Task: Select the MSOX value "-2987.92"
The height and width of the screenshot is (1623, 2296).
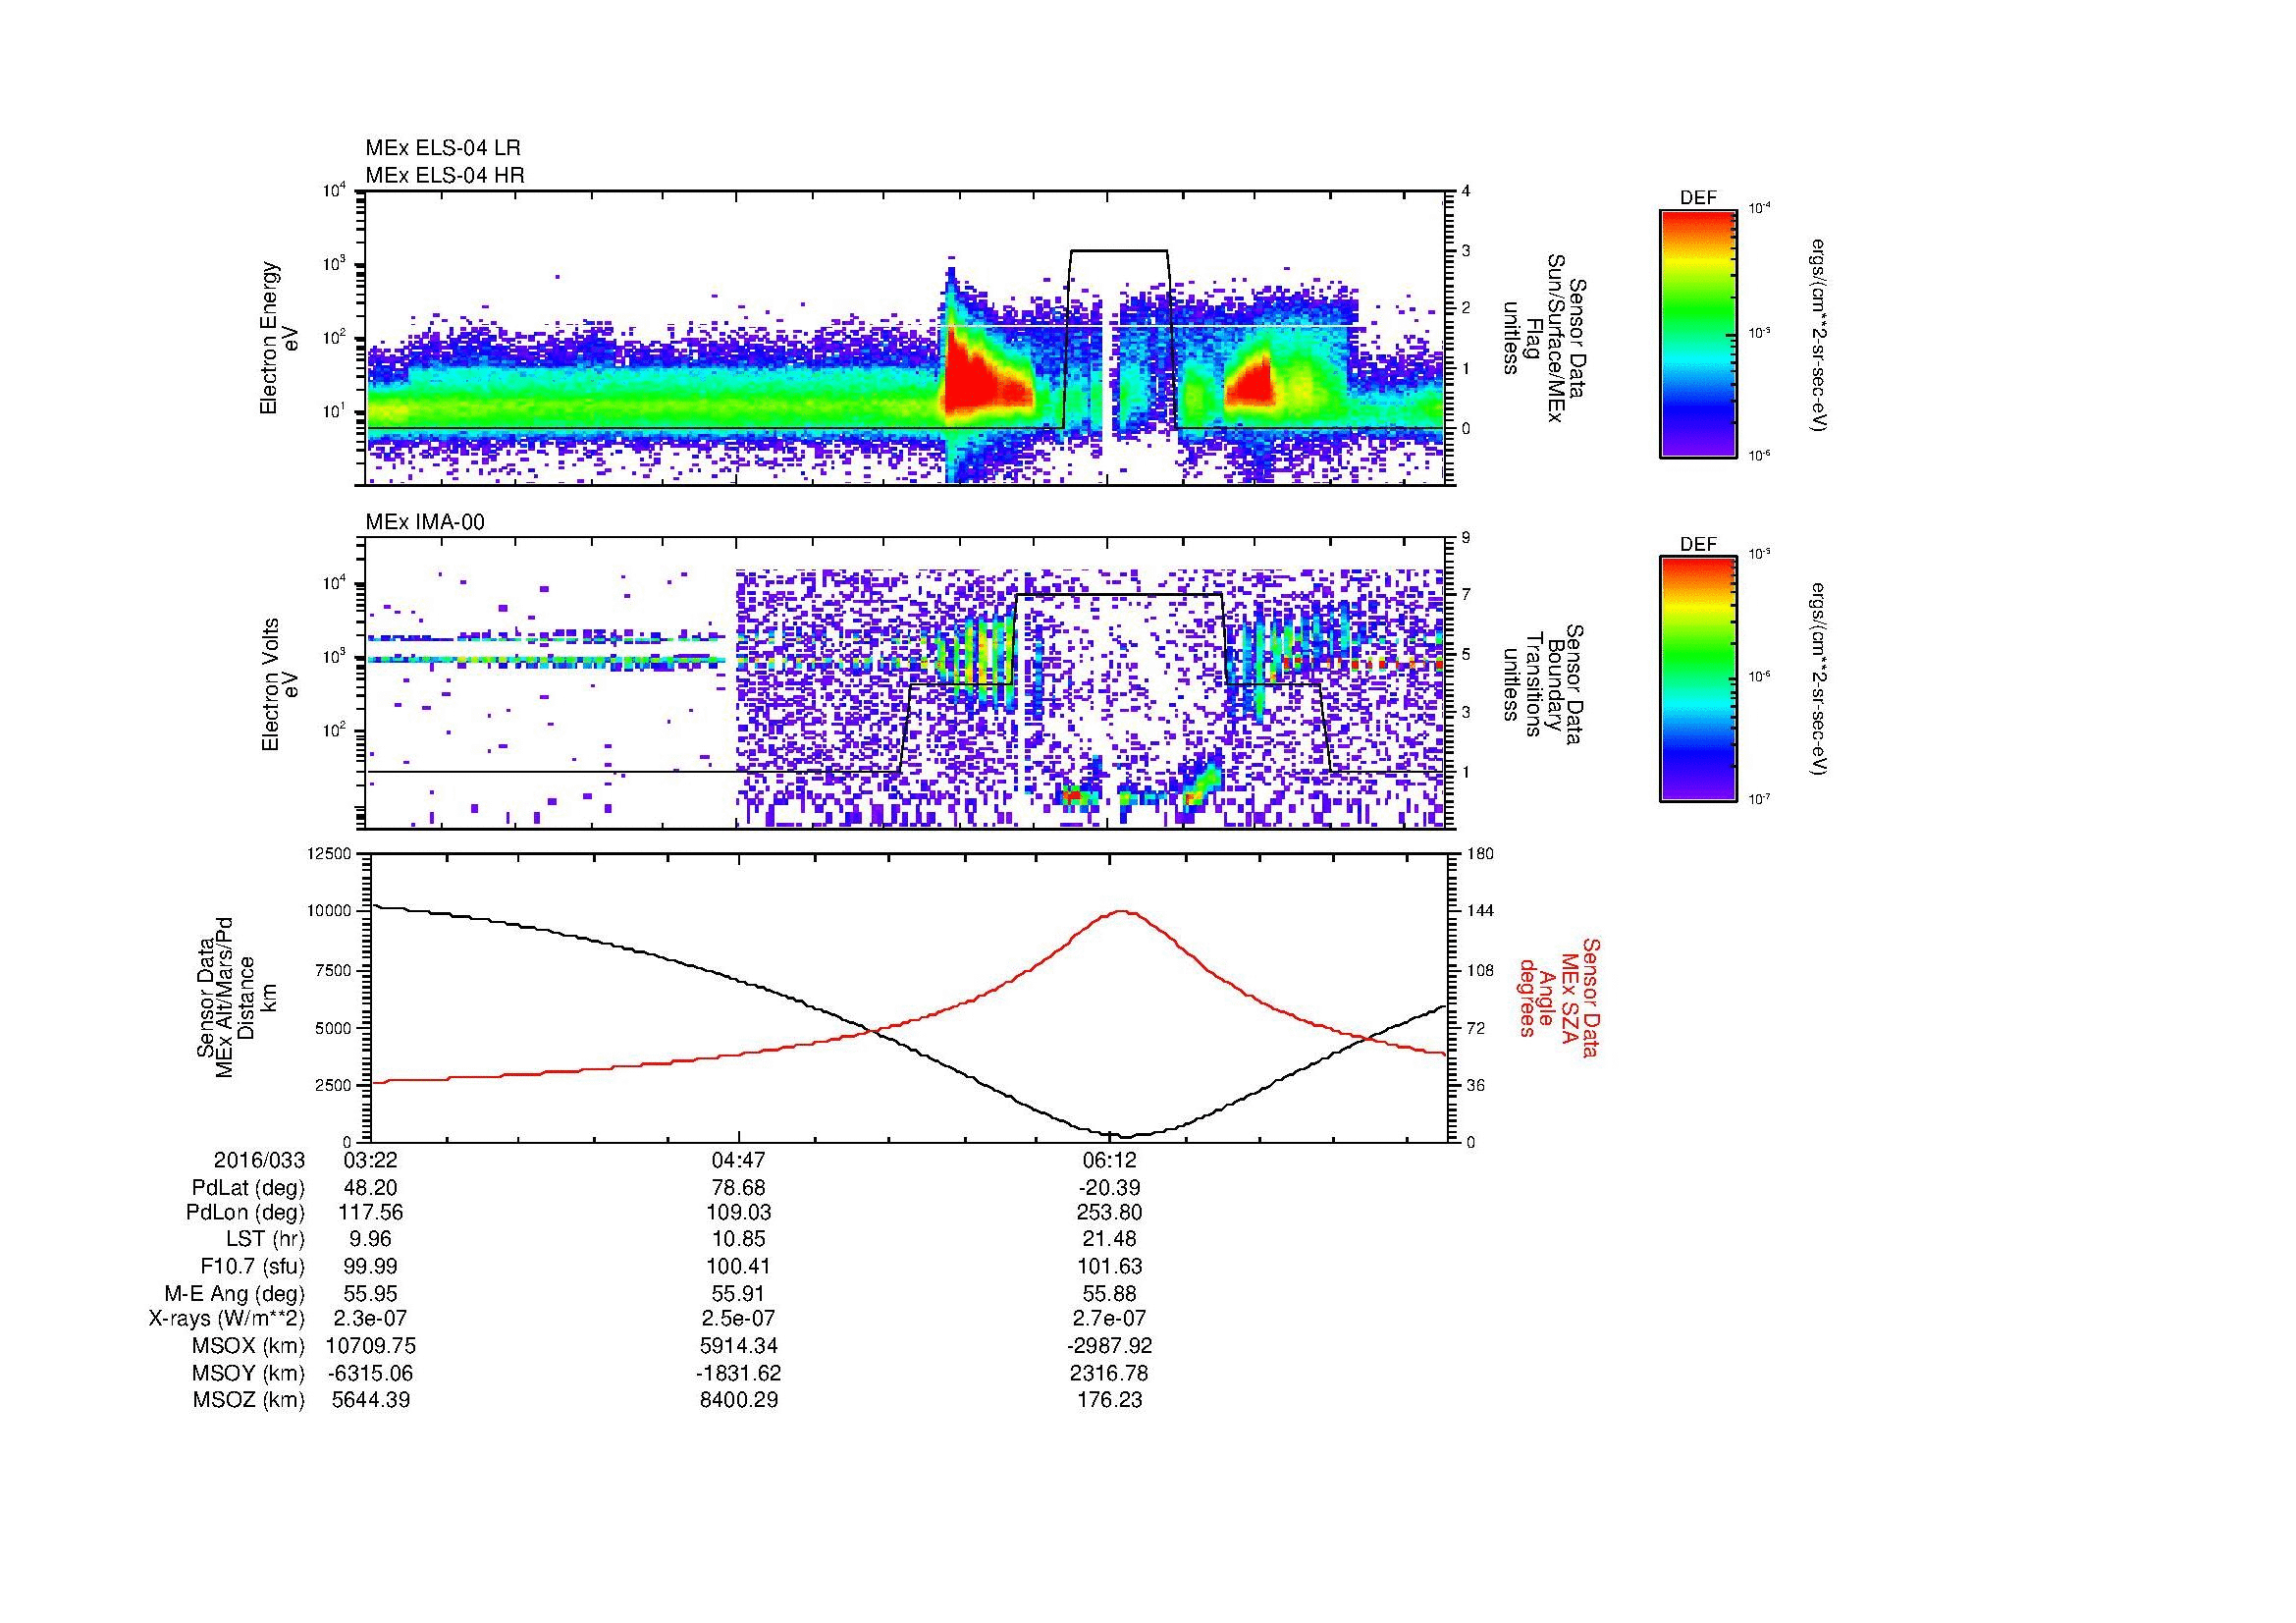Action: [1110, 1346]
